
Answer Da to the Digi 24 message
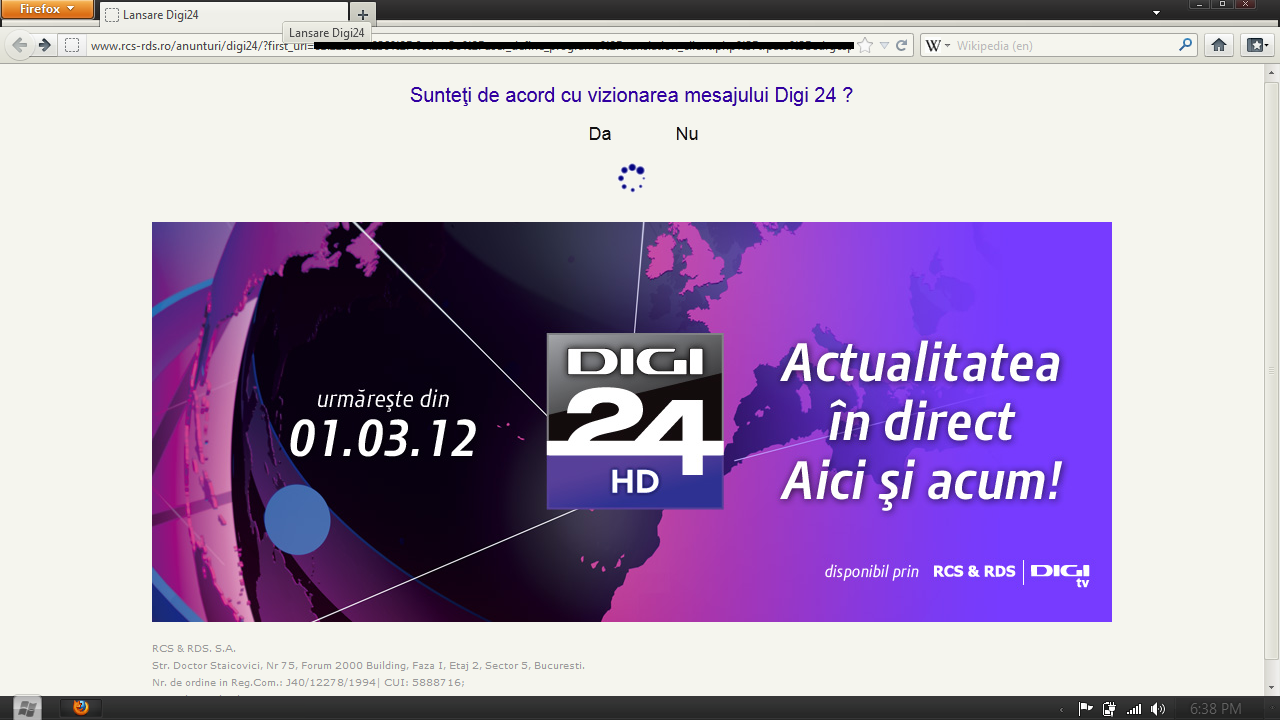coord(600,134)
